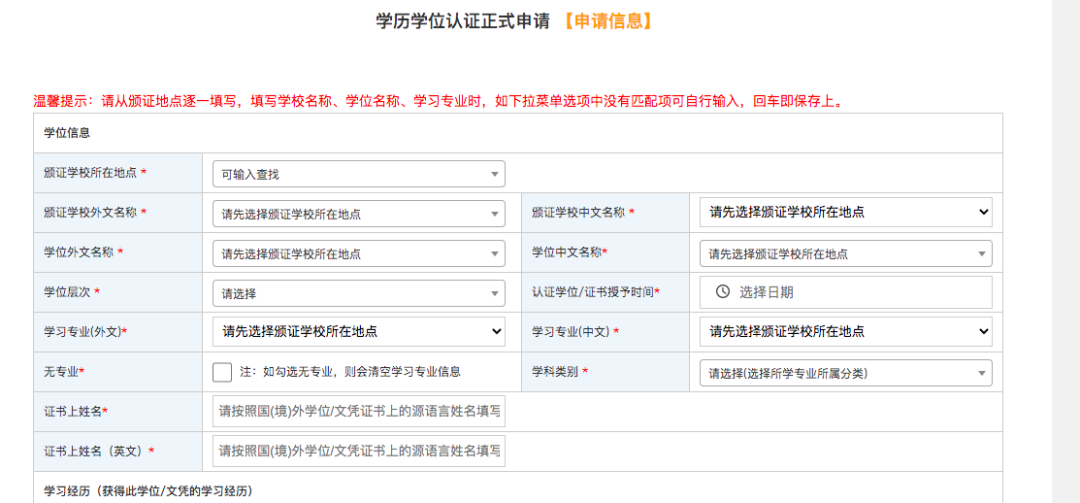Click the clock icon in the date field
Image resolution: width=1080 pixels, height=503 pixels.
[x=723, y=292]
